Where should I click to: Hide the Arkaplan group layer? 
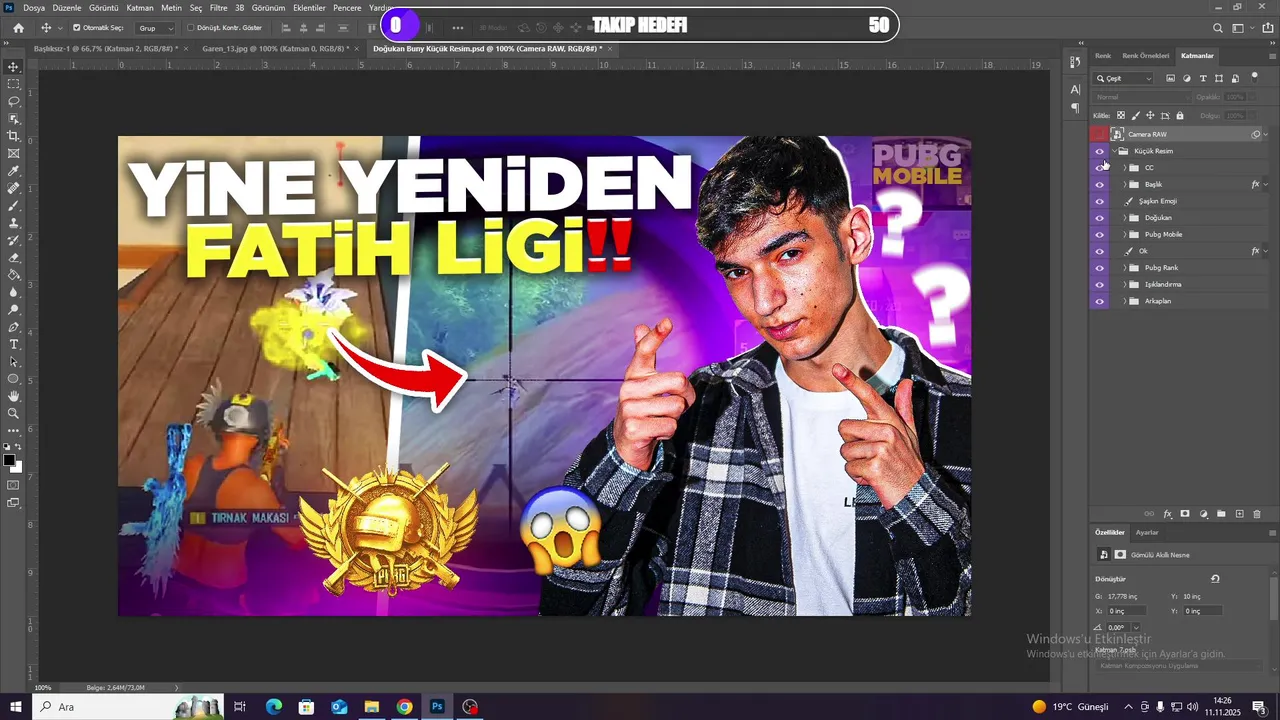(x=1100, y=301)
